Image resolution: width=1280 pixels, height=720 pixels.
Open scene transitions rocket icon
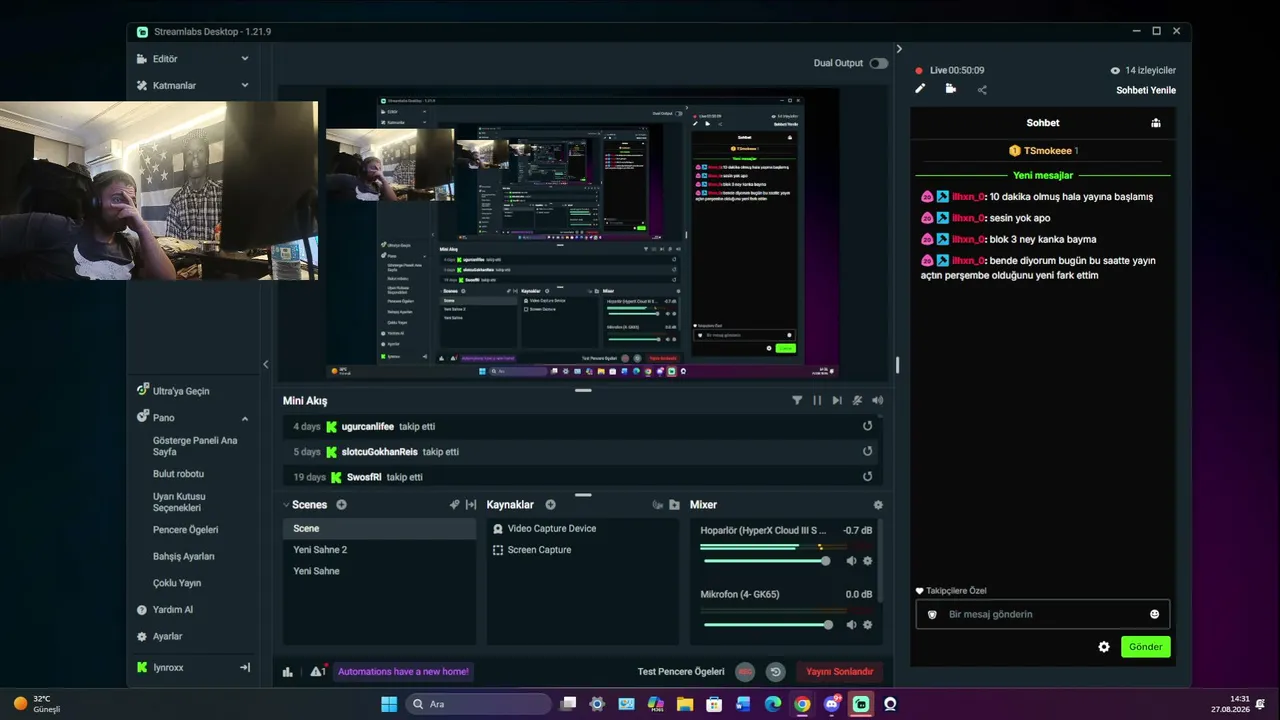[455, 505]
